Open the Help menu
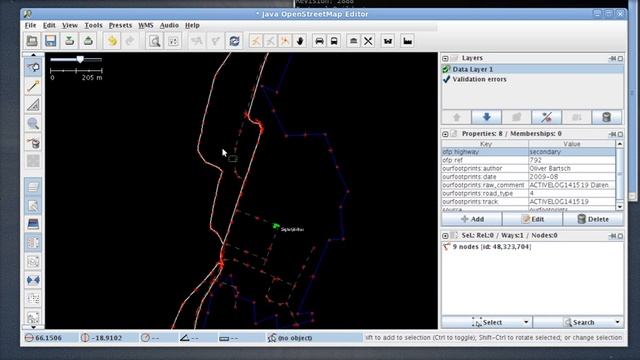The image size is (640, 360). 192,25
